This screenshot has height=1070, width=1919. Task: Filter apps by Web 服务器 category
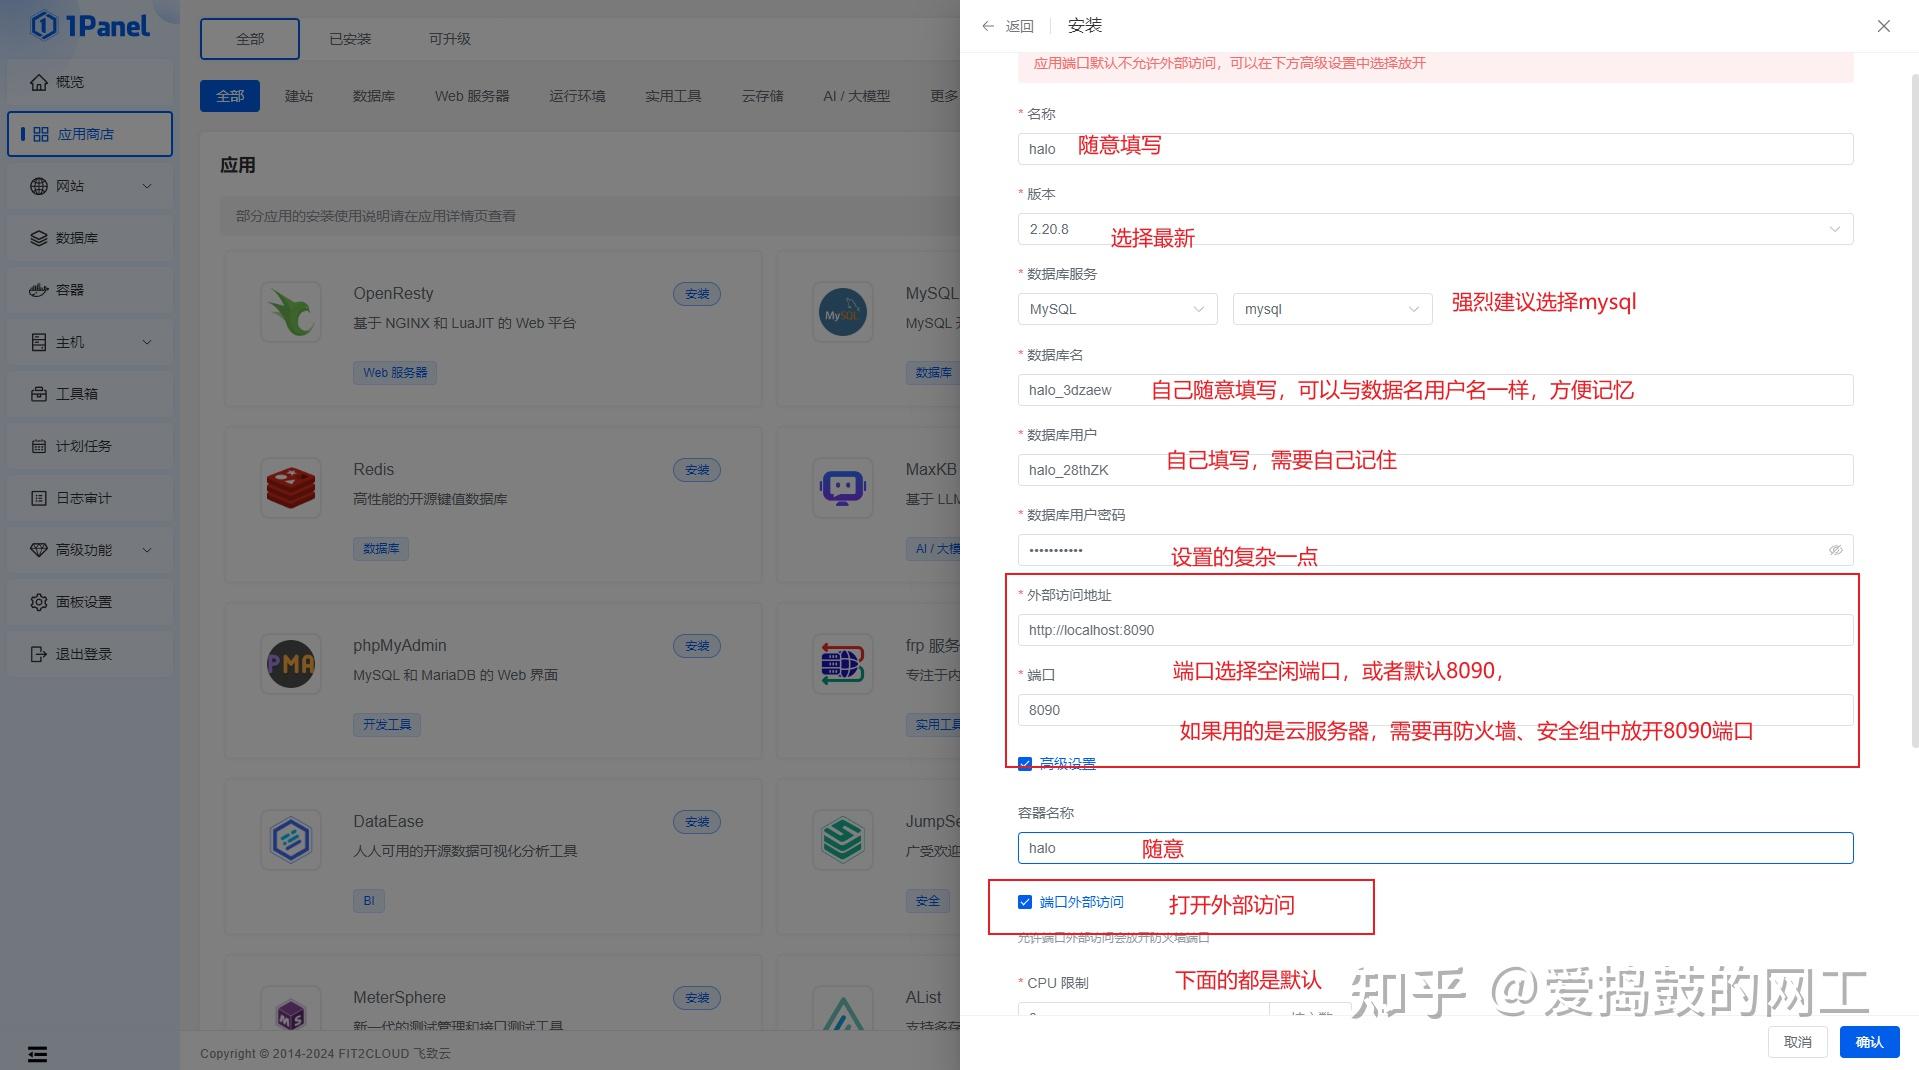[472, 96]
